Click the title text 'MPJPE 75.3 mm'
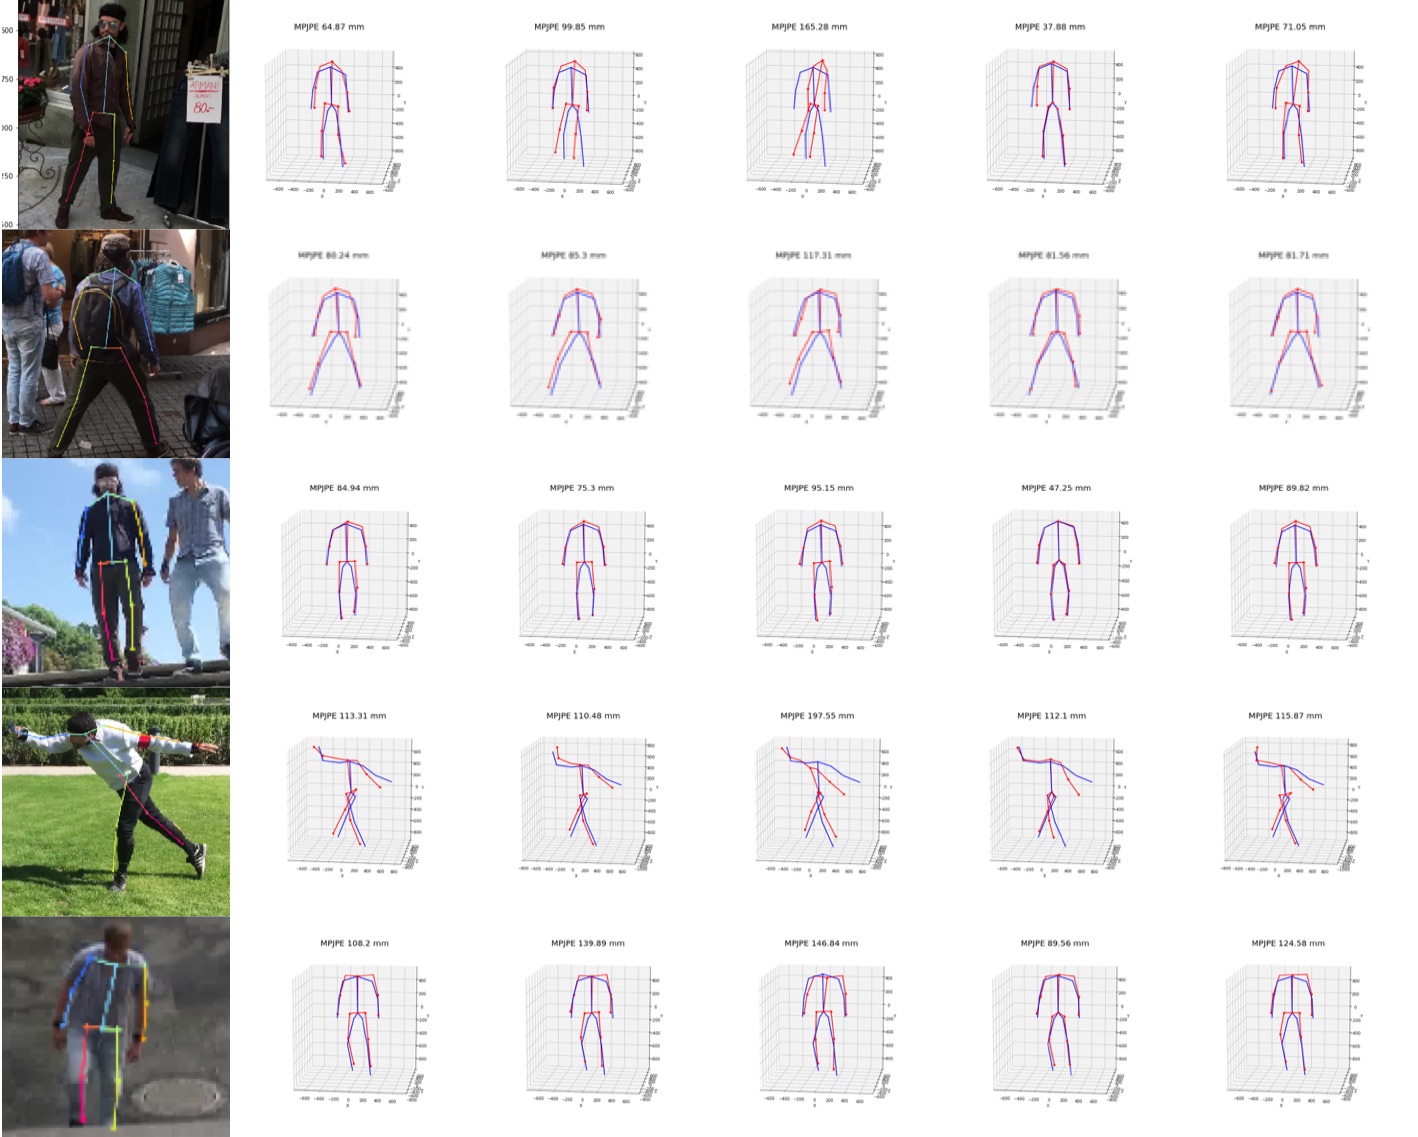Viewport: 1418px width, 1137px height. (582, 488)
